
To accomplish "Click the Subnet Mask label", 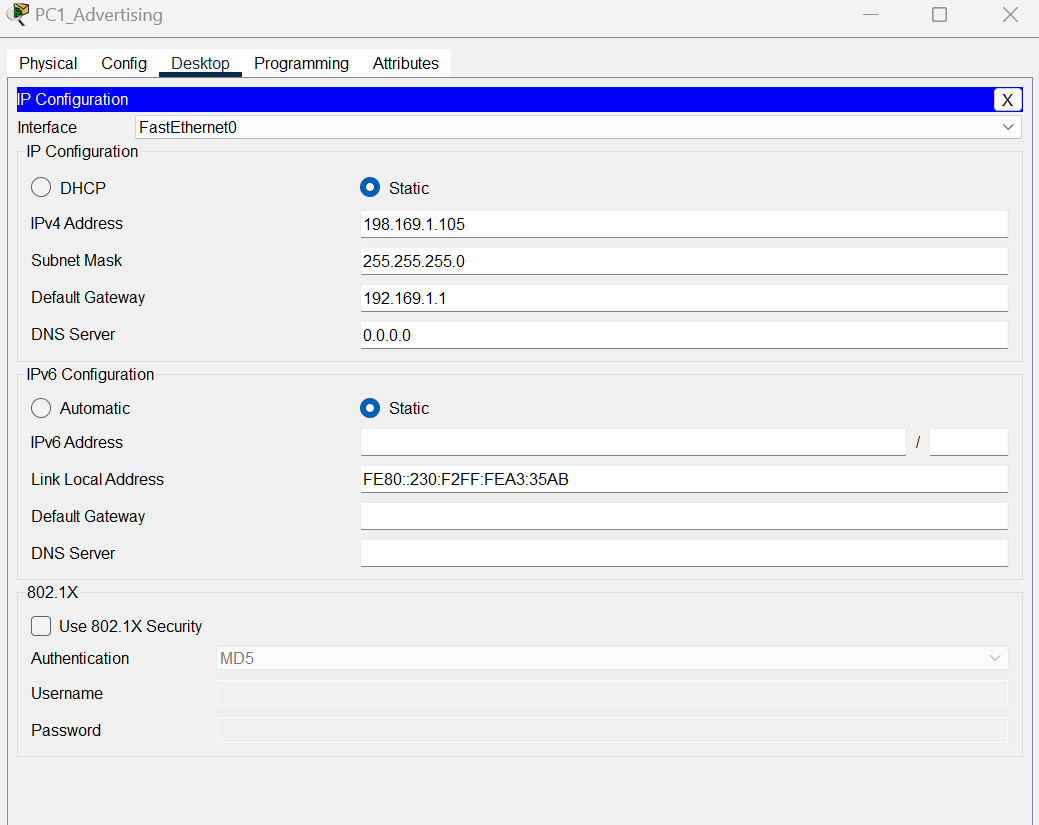I will 77,260.
